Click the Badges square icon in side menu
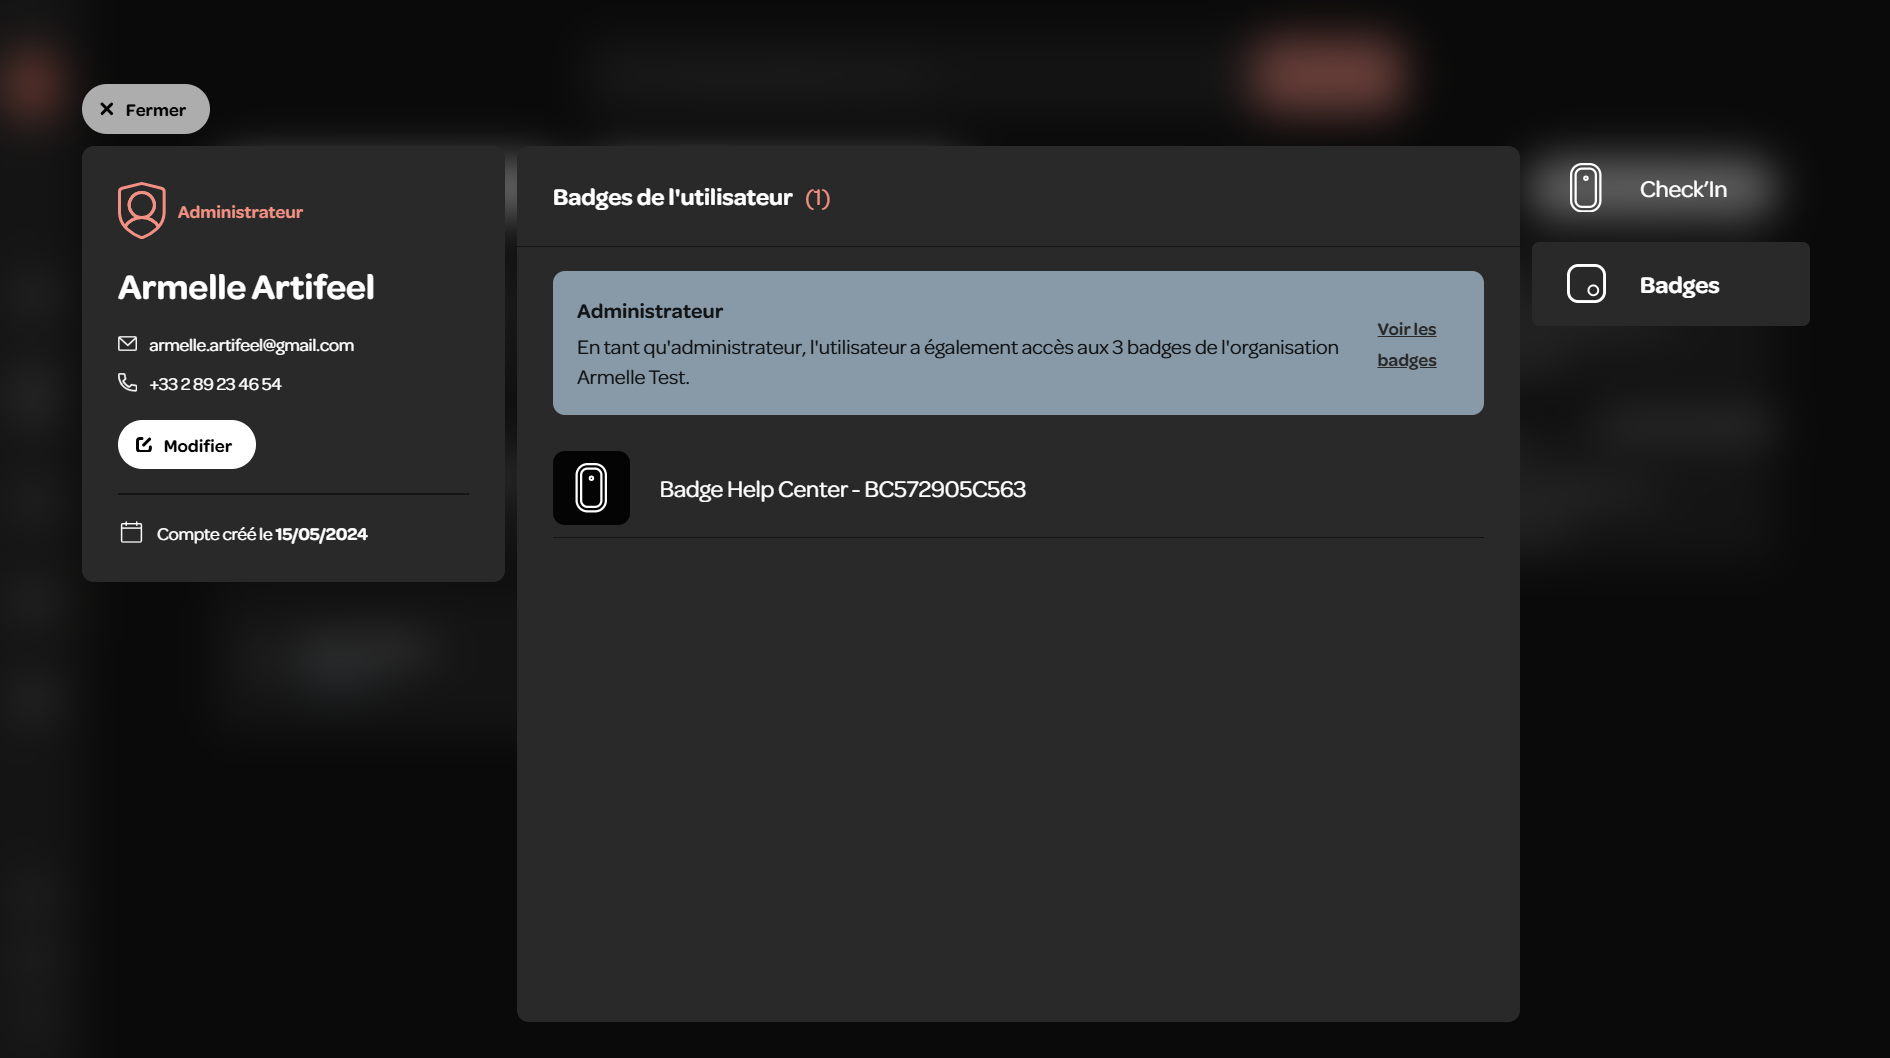The image size is (1890, 1058). click(1586, 284)
